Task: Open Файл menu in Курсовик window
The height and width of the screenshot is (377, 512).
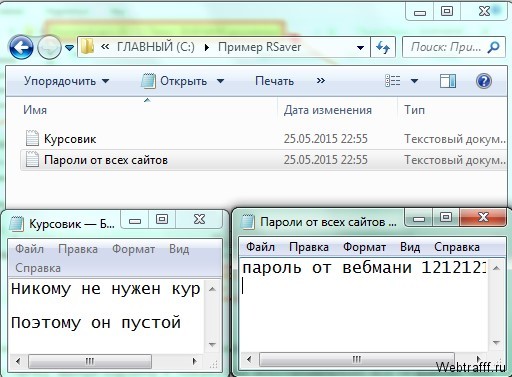Action: point(29,249)
